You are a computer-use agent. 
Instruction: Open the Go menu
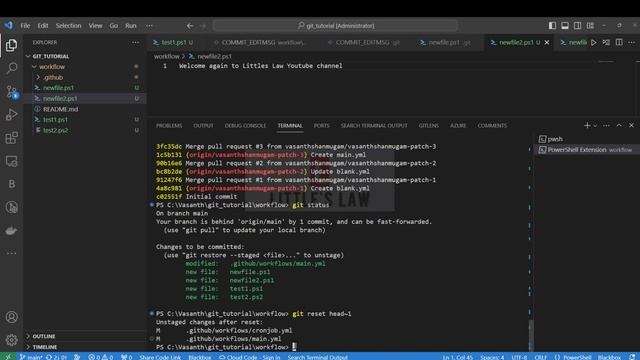113,26
